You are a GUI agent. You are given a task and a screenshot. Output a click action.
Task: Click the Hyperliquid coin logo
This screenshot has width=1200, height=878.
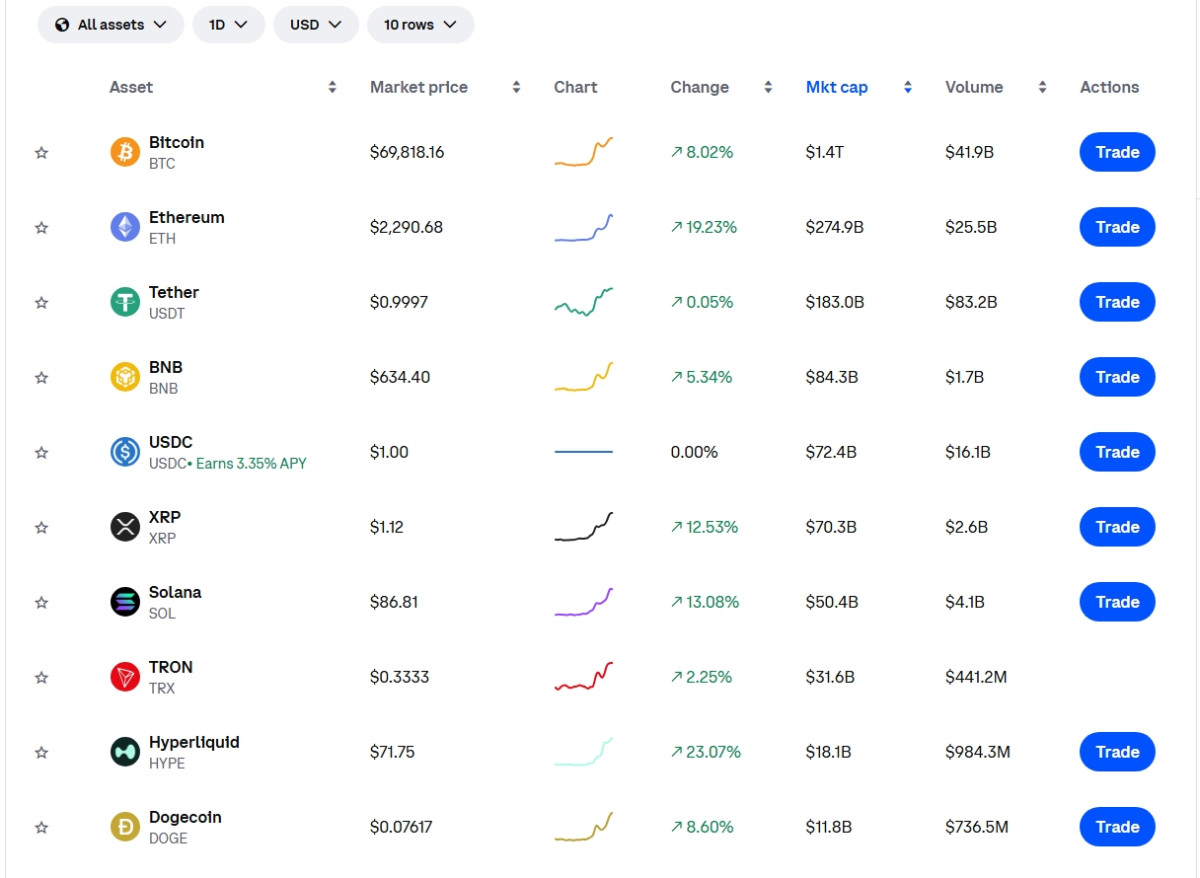pyautogui.click(x=125, y=752)
